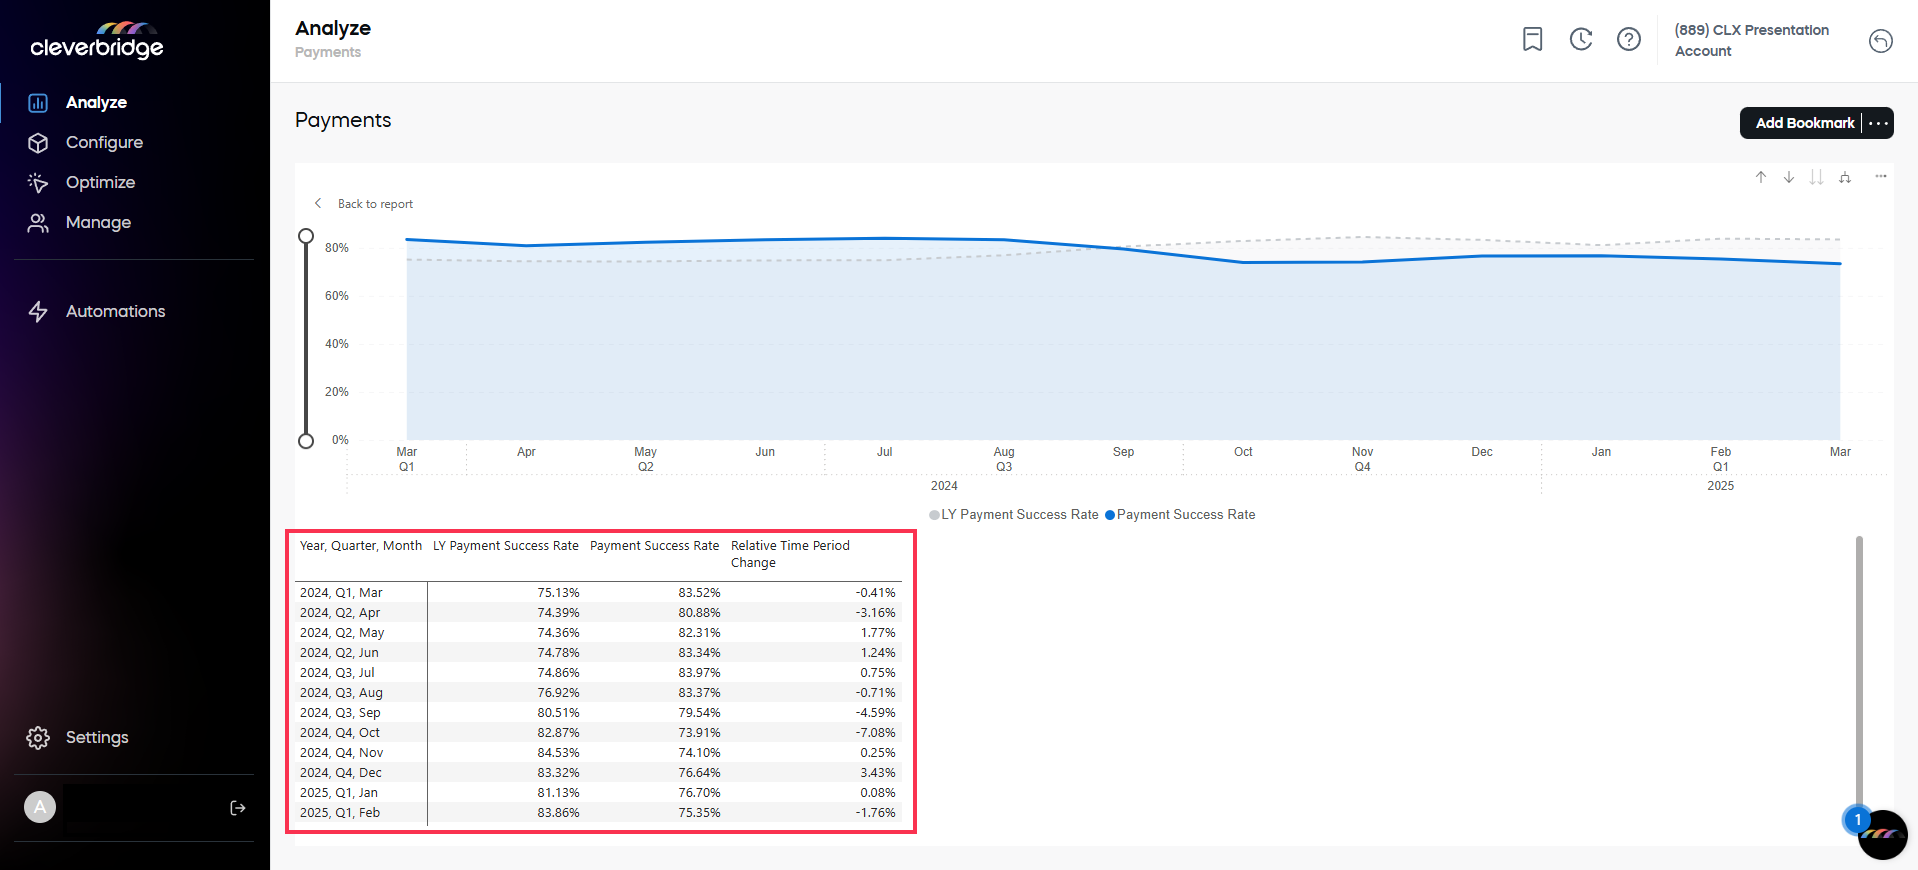Image resolution: width=1918 pixels, height=870 pixels.
Task: Click go to next level double-arrow icon
Action: click(1816, 177)
